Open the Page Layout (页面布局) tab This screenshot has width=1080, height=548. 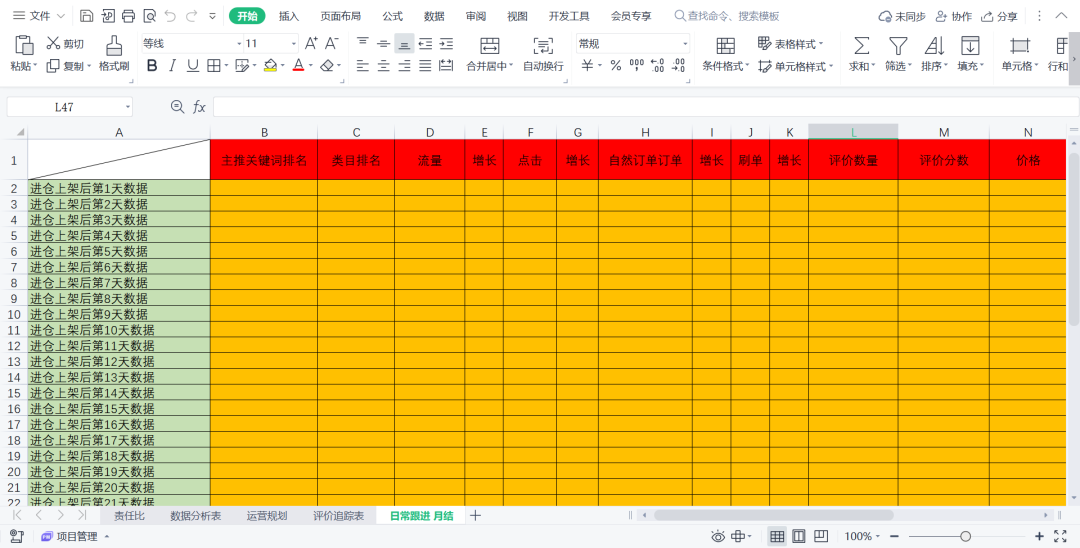tap(340, 16)
